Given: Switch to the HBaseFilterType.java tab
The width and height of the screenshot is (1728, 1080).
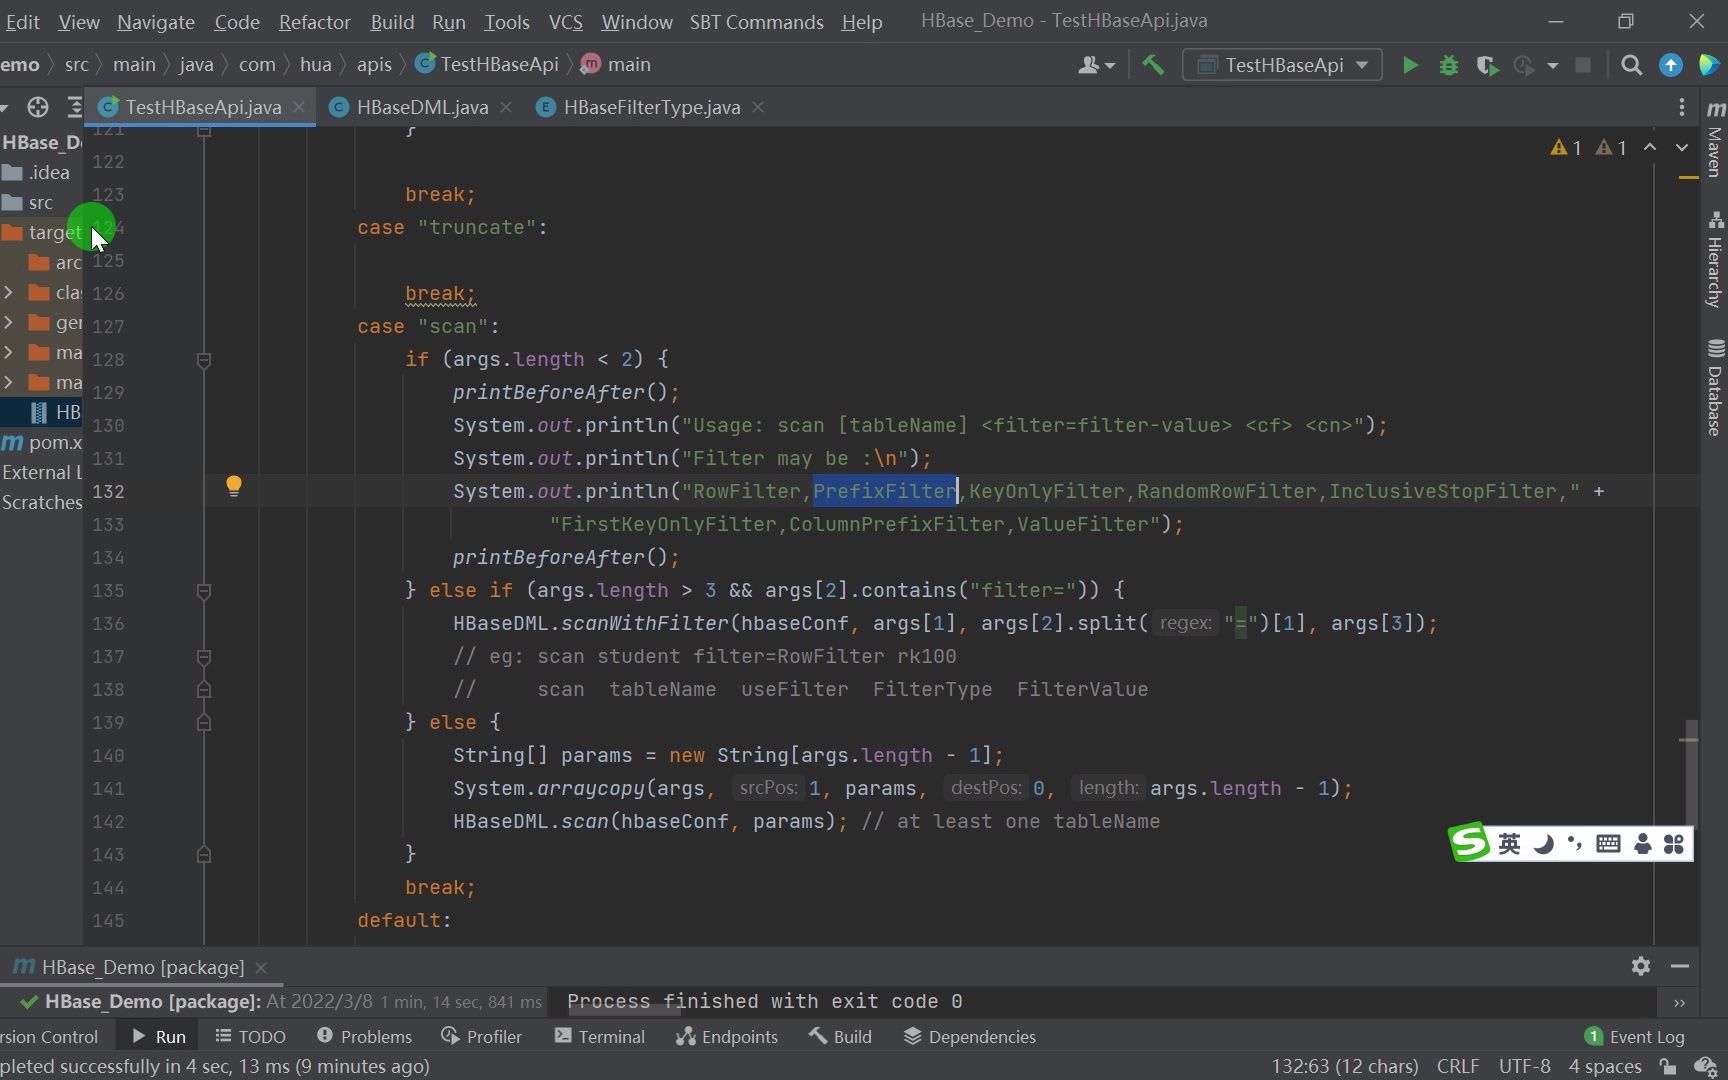Looking at the screenshot, I should pyautogui.click(x=651, y=107).
